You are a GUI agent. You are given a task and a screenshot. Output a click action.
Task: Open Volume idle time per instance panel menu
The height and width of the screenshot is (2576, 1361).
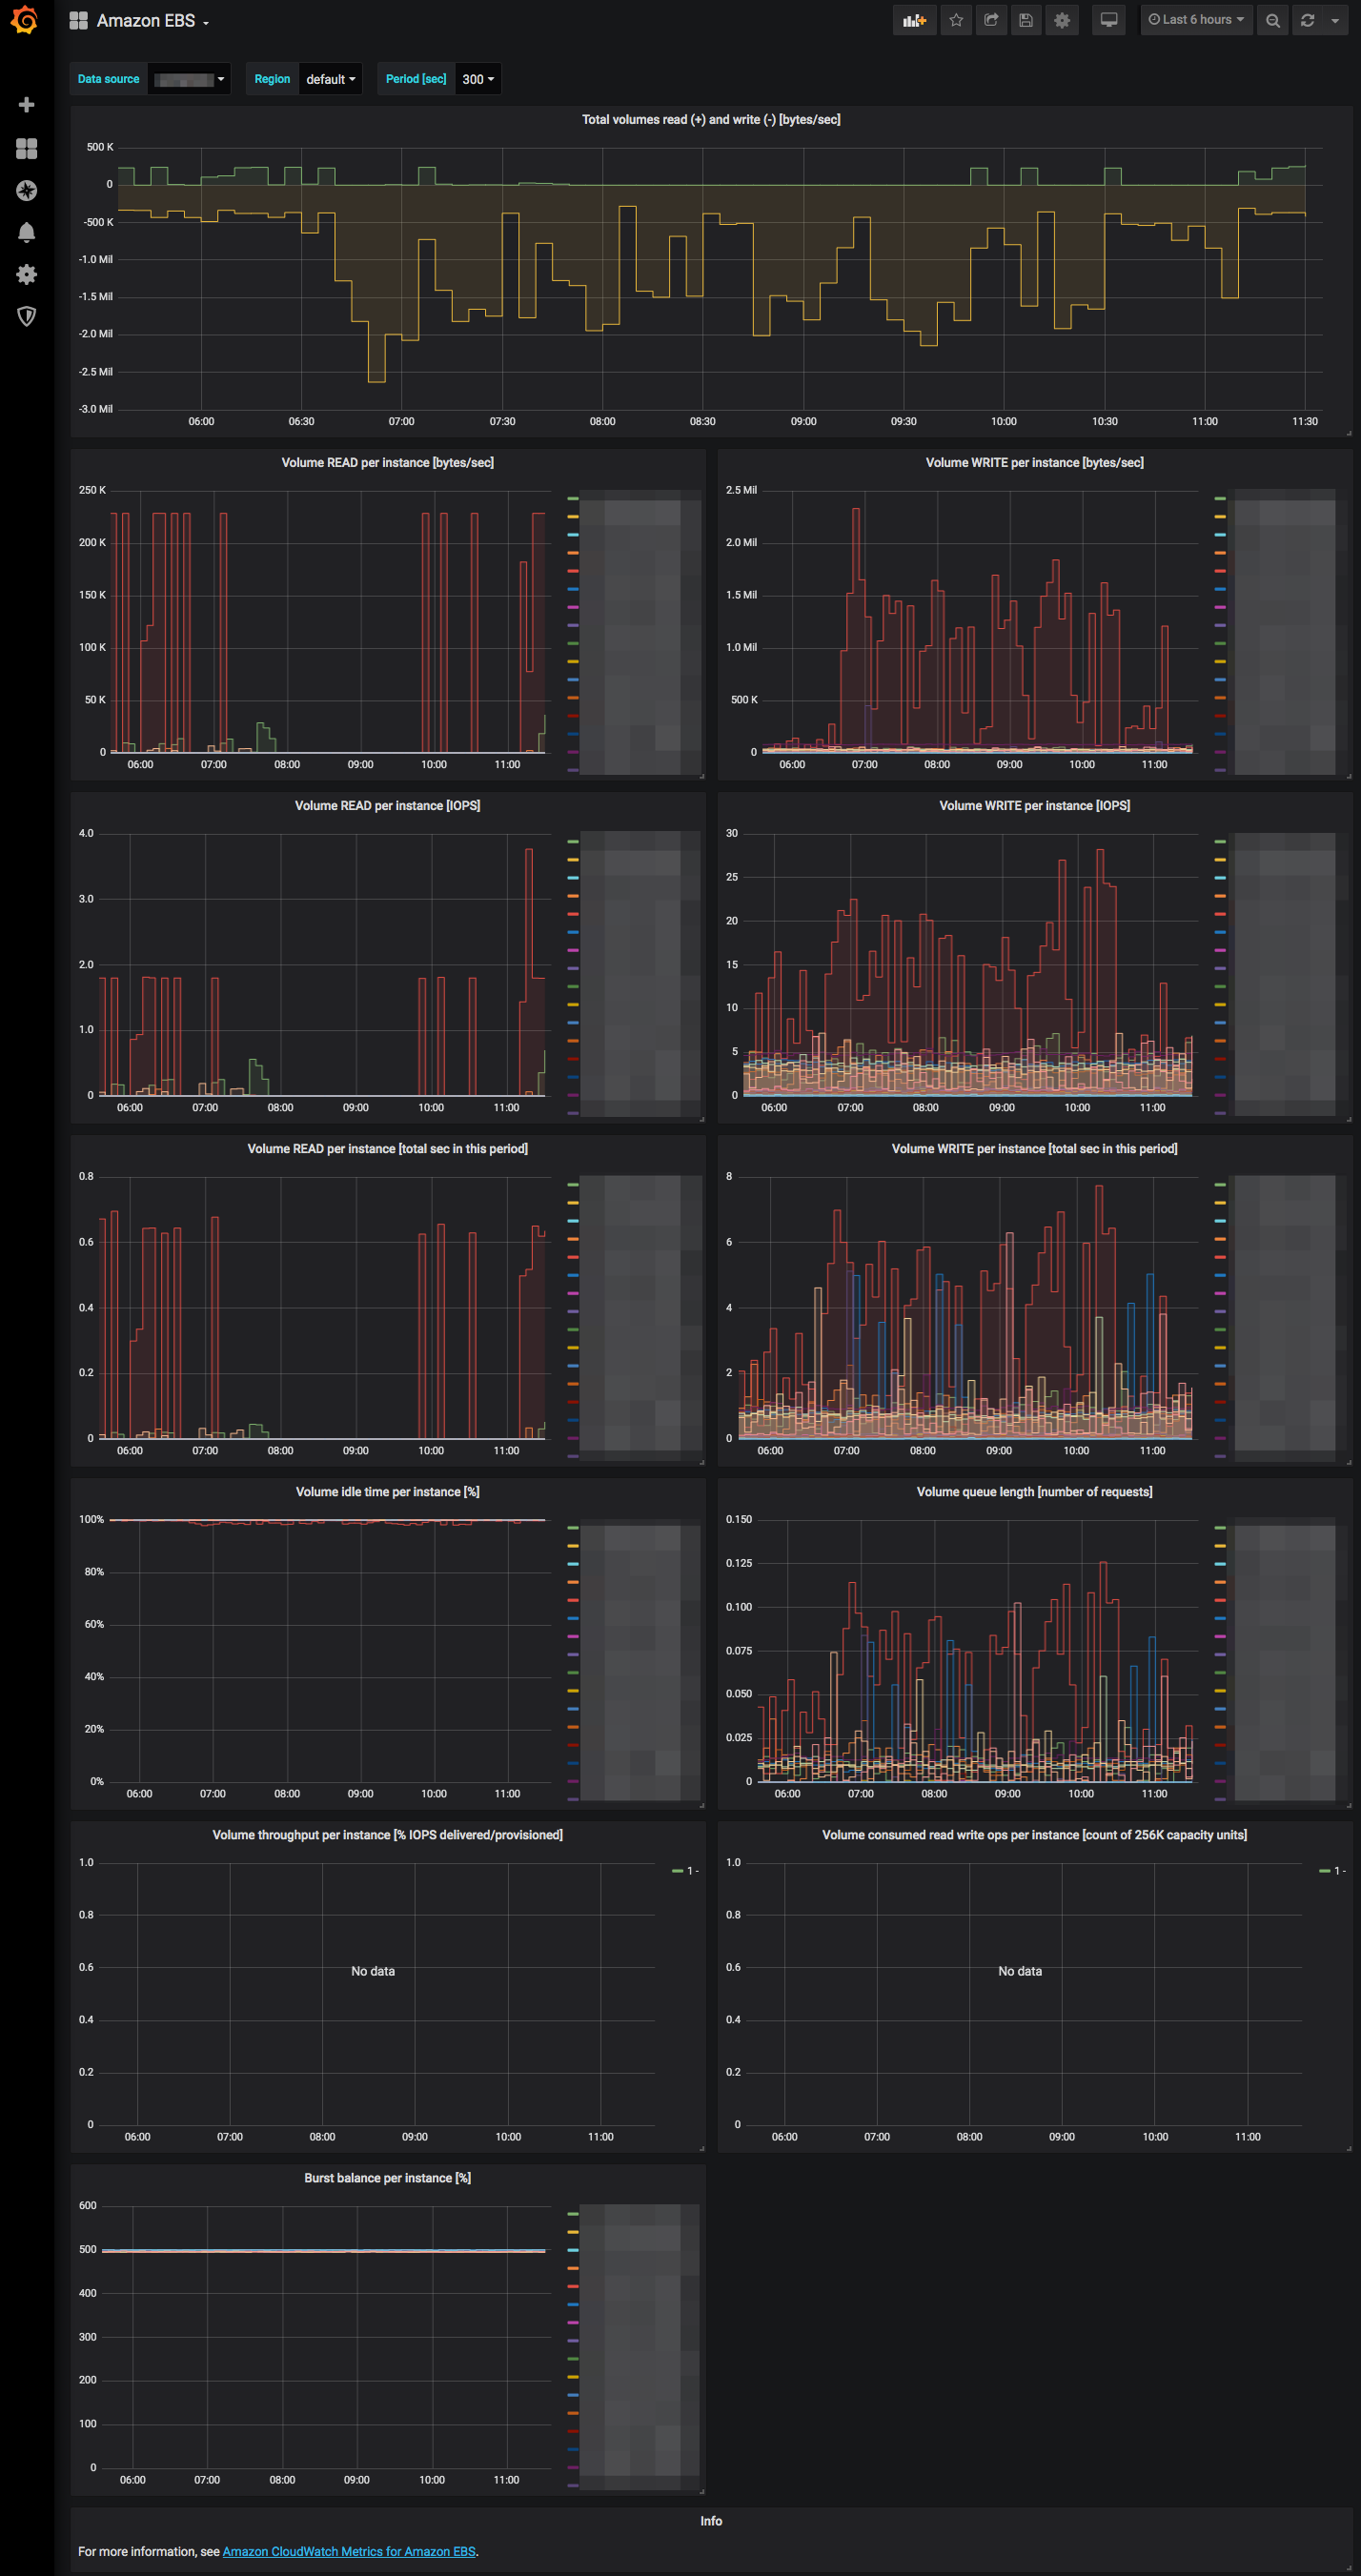click(x=387, y=1492)
